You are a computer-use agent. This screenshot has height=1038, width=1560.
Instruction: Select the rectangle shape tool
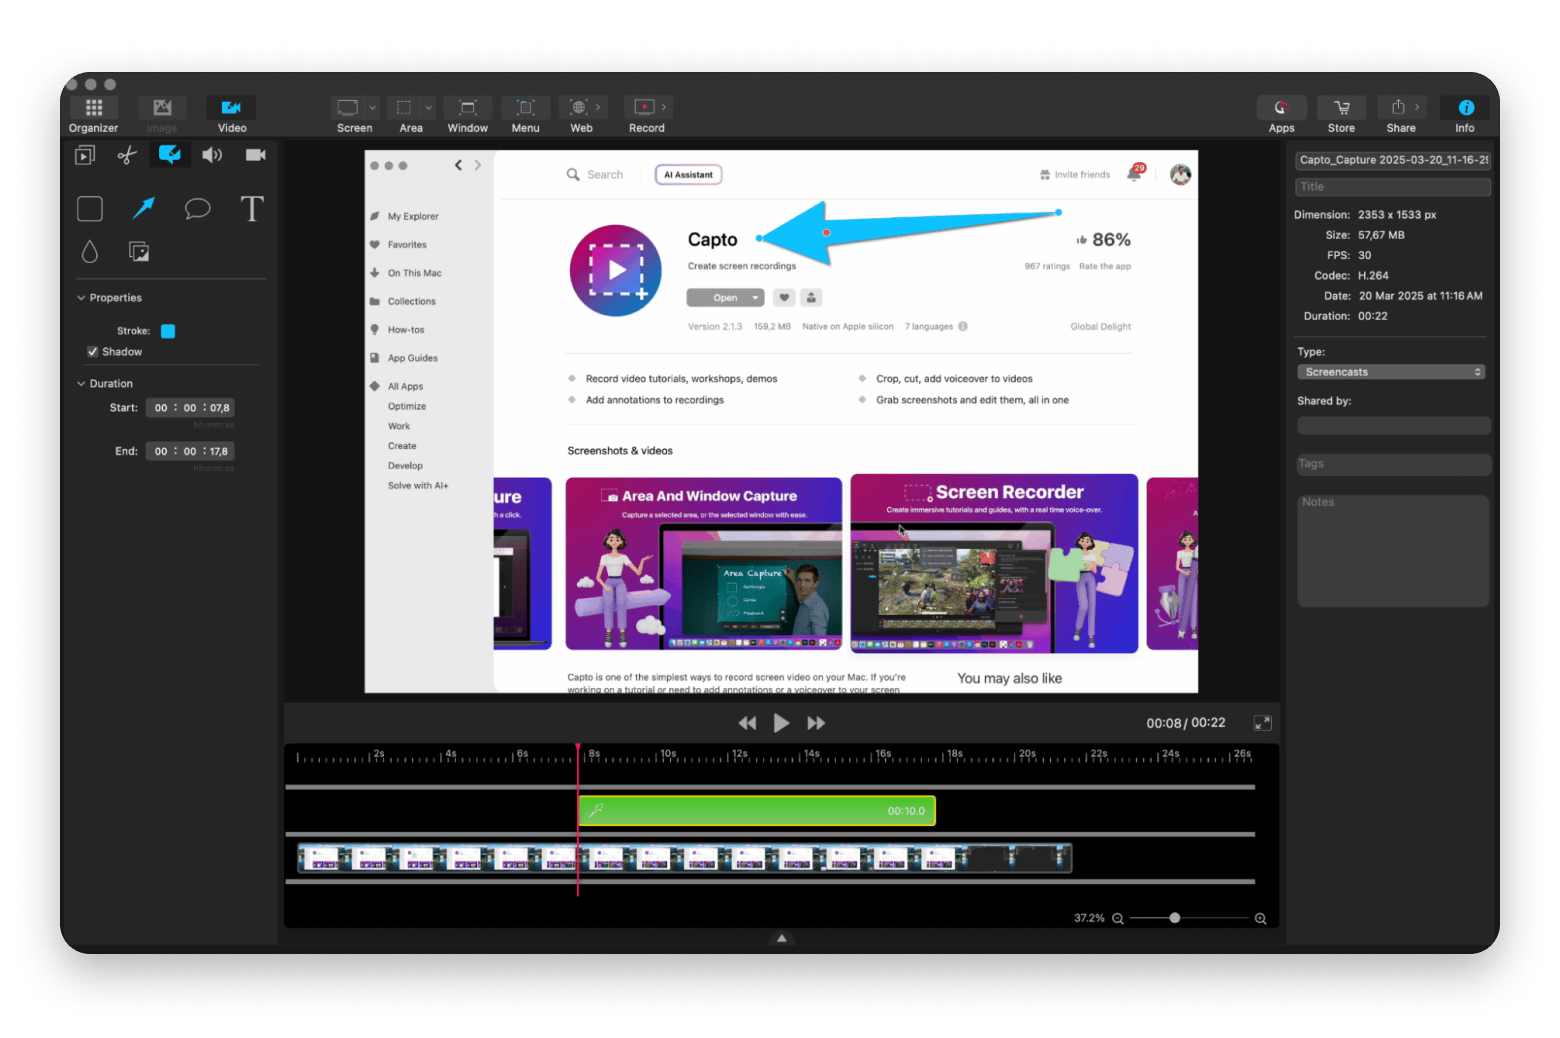coord(90,208)
